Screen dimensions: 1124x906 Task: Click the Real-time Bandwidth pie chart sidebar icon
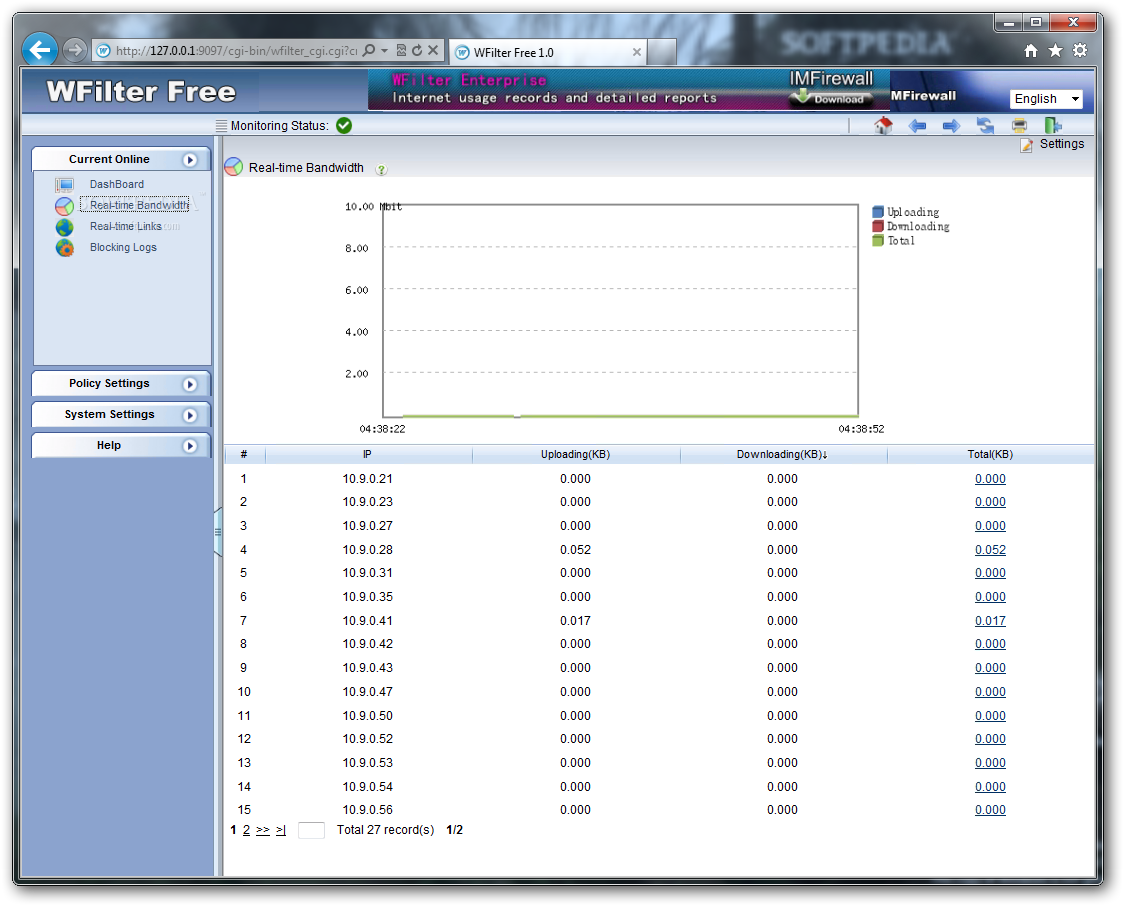click(x=65, y=206)
